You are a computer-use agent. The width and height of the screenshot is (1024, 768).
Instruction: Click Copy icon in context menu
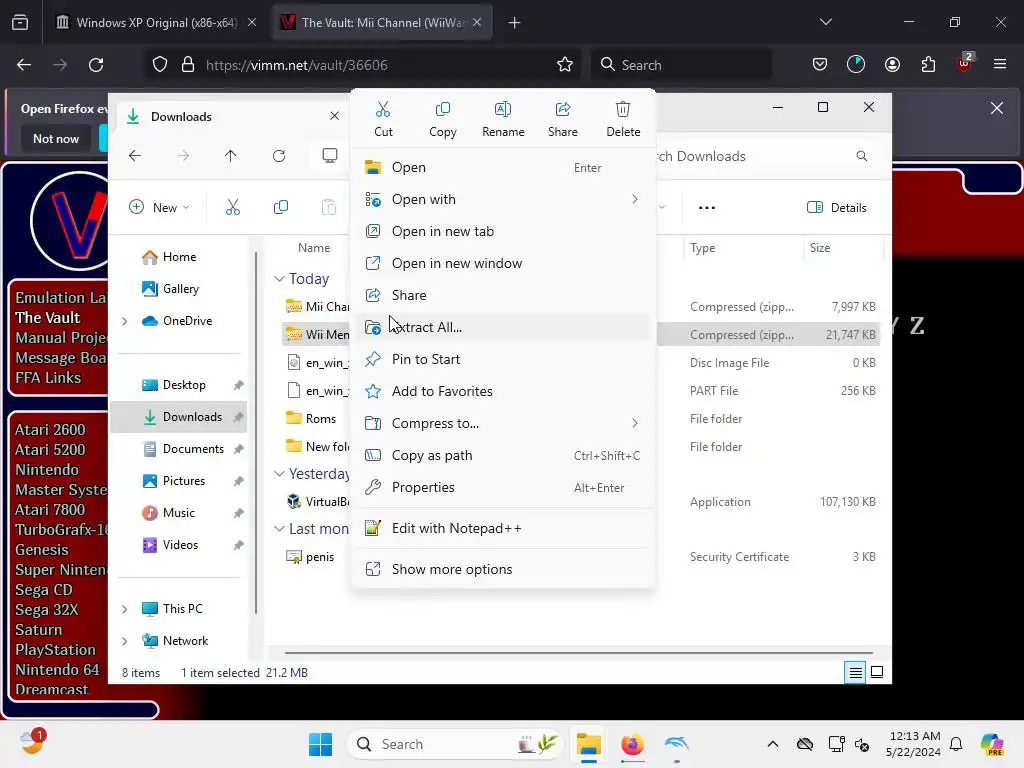[443, 119]
